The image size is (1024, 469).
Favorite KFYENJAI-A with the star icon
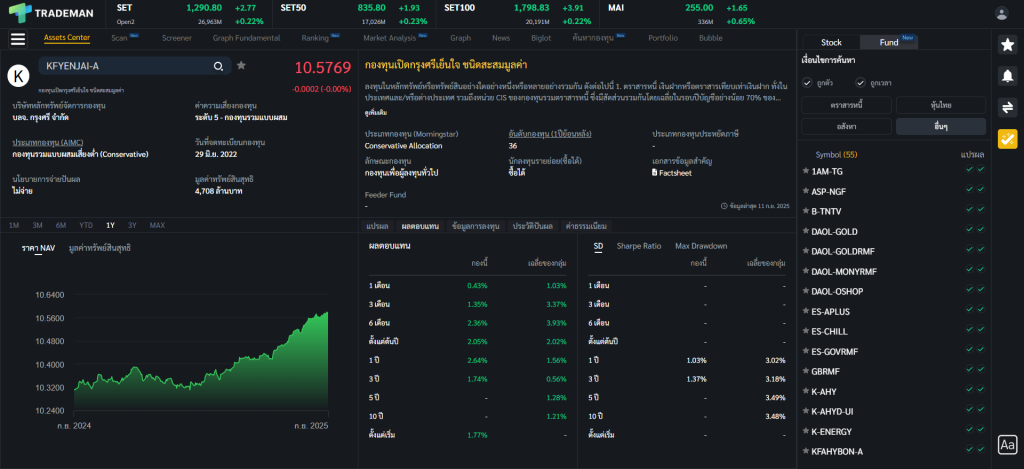241,66
